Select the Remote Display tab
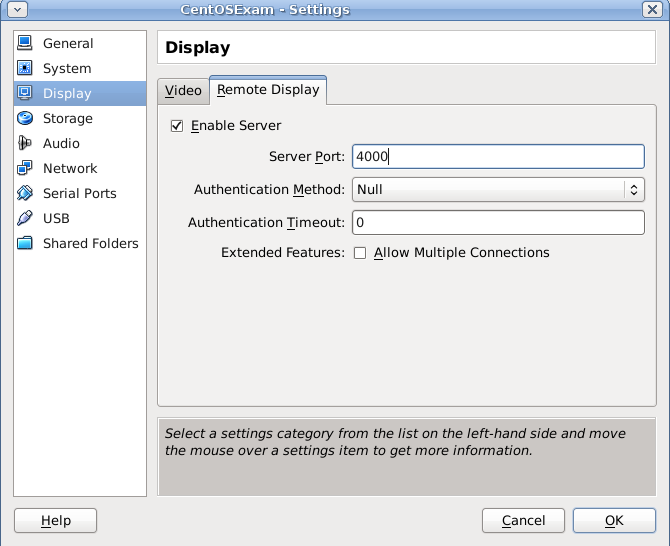 [x=268, y=90]
